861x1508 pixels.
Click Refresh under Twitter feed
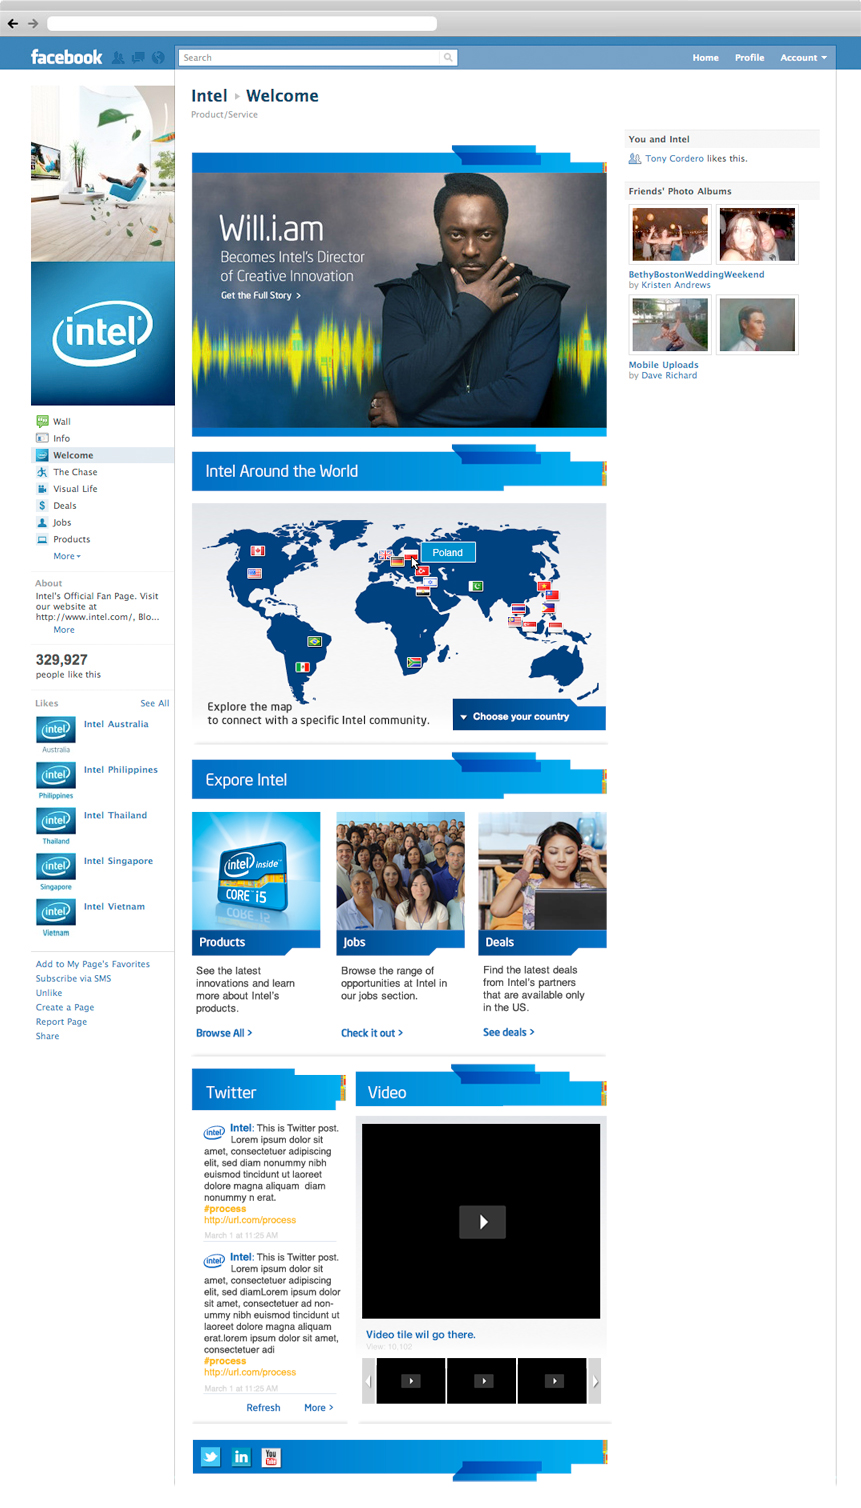(x=263, y=1408)
